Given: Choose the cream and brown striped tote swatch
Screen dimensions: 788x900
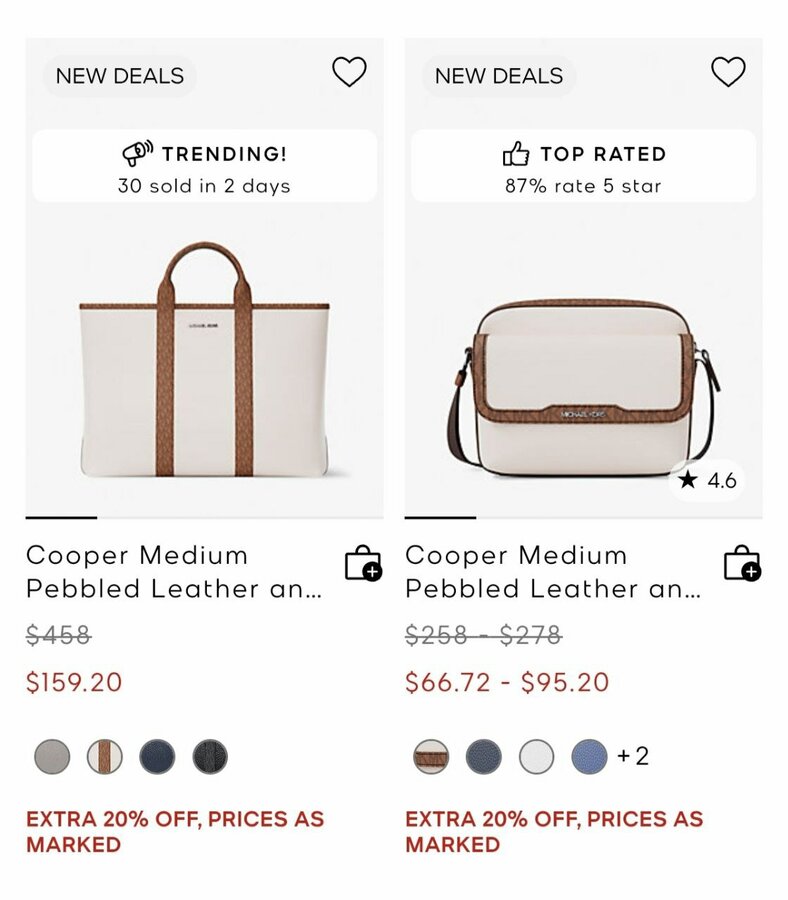Looking at the screenshot, I should pyautogui.click(x=105, y=757).
